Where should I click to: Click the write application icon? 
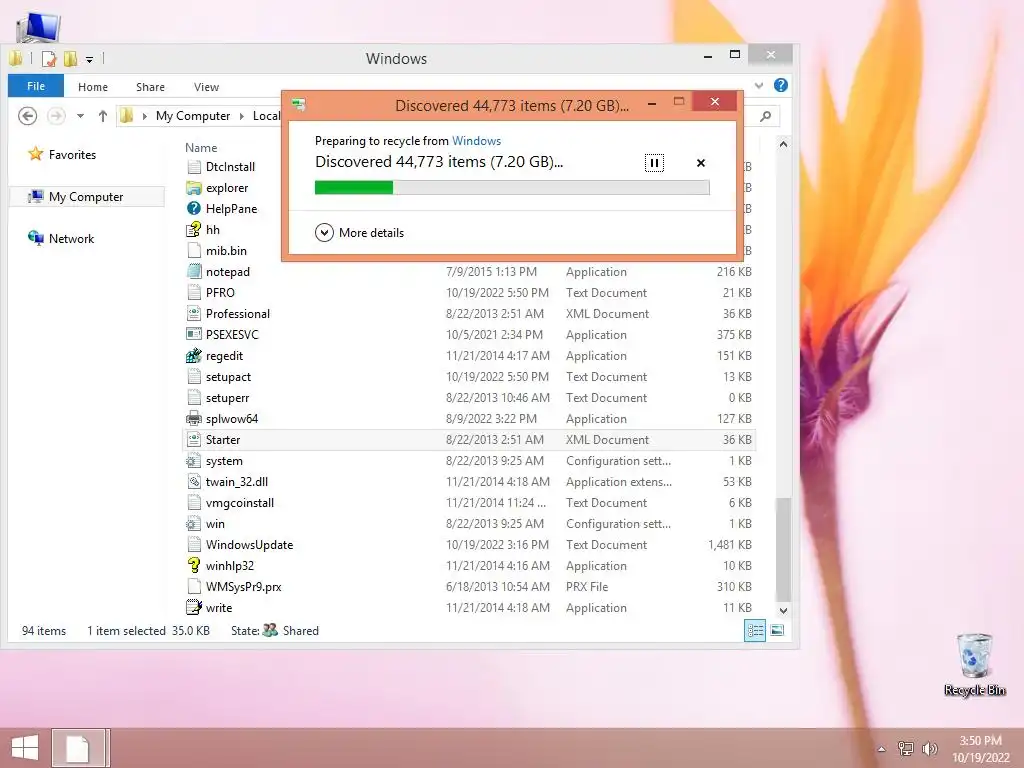[193, 607]
